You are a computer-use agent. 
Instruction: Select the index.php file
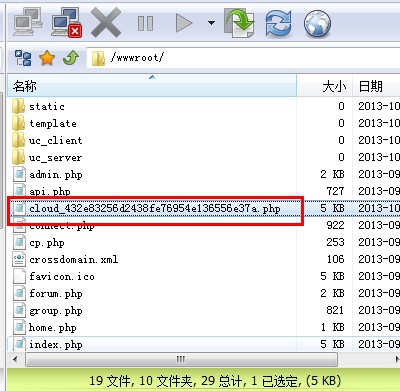click(x=55, y=344)
